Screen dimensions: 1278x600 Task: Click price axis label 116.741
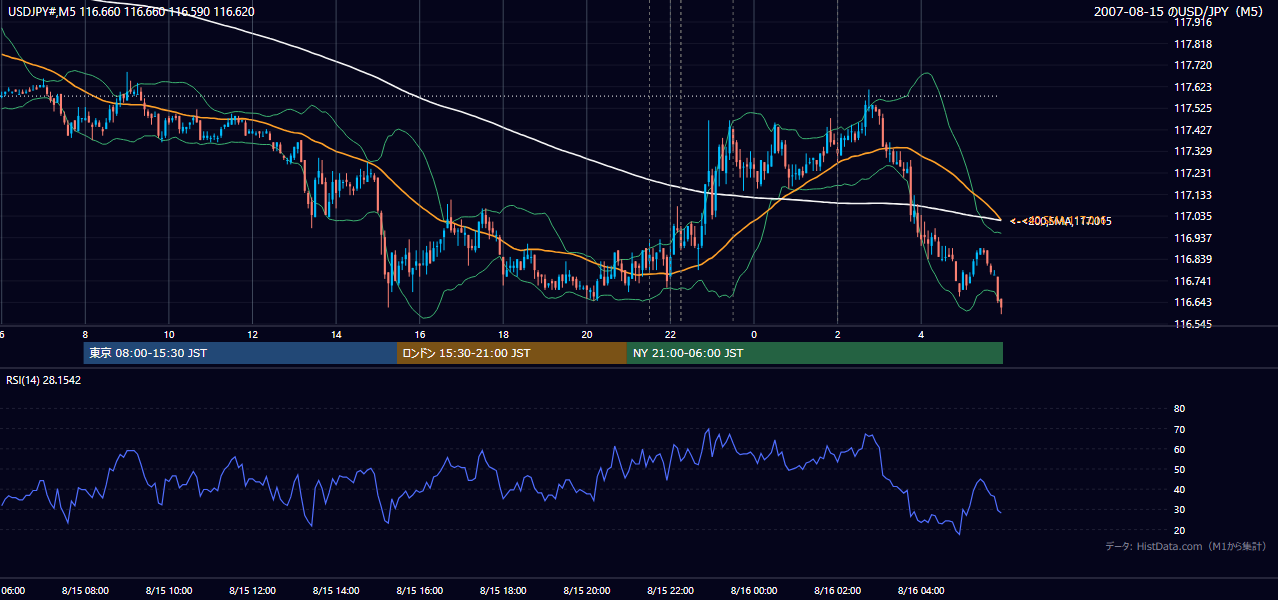click(x=1193, y=281)
